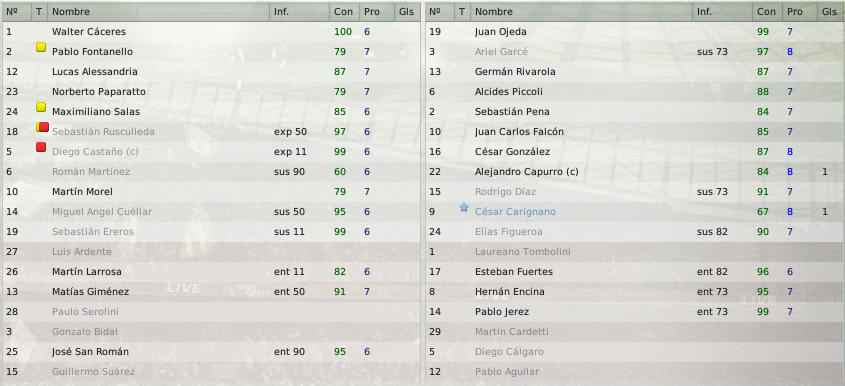Click the Gls header in right table
This screenshot has width=845, height=386.
(x=830, y=11)
